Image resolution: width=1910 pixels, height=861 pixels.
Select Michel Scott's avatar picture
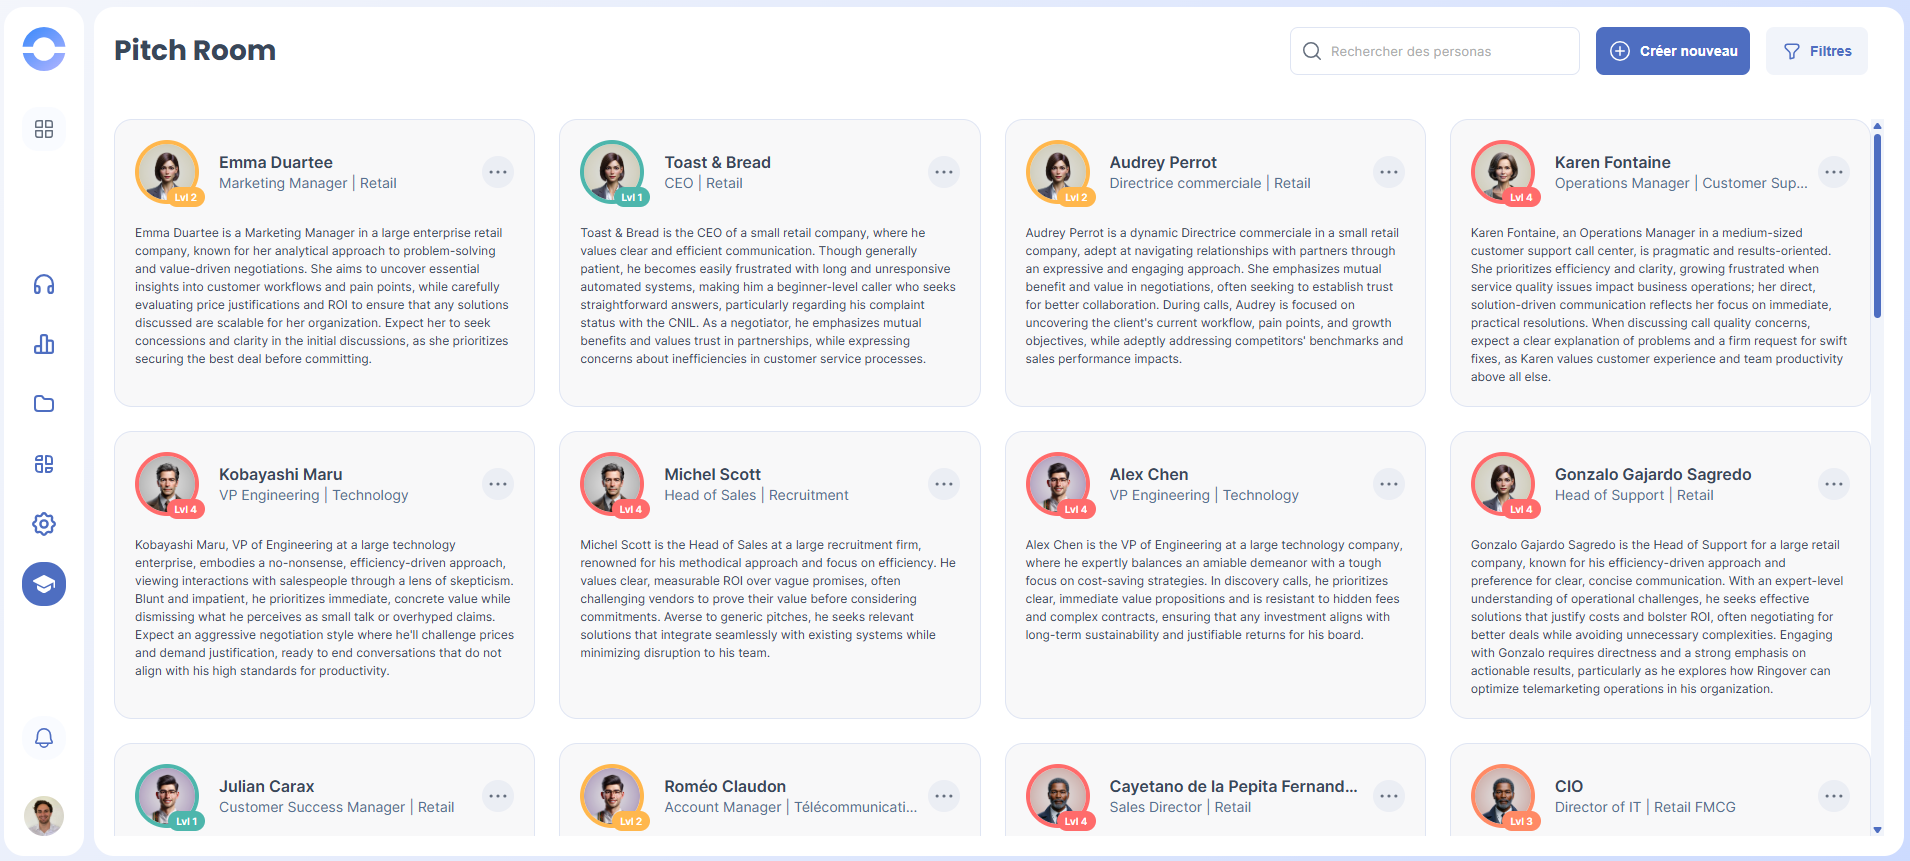612,483
